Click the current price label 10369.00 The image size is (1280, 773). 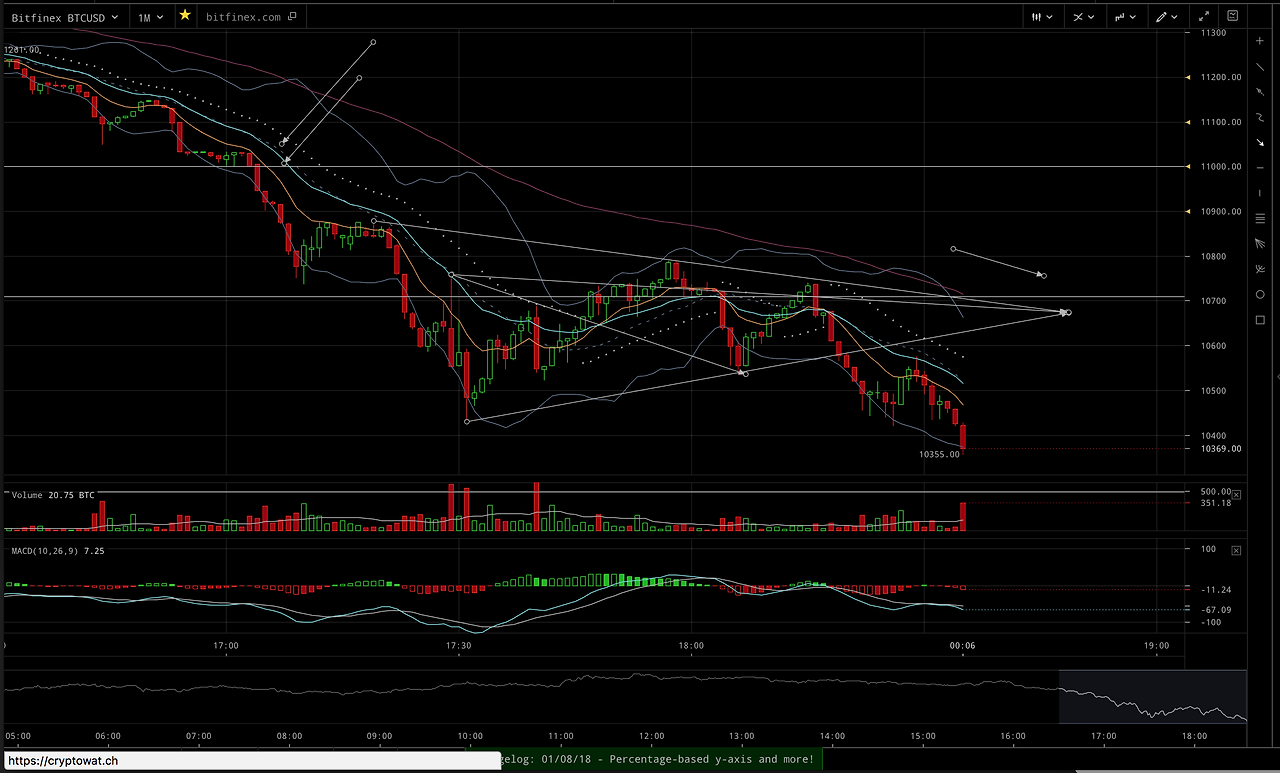(x=1221, y=449)
